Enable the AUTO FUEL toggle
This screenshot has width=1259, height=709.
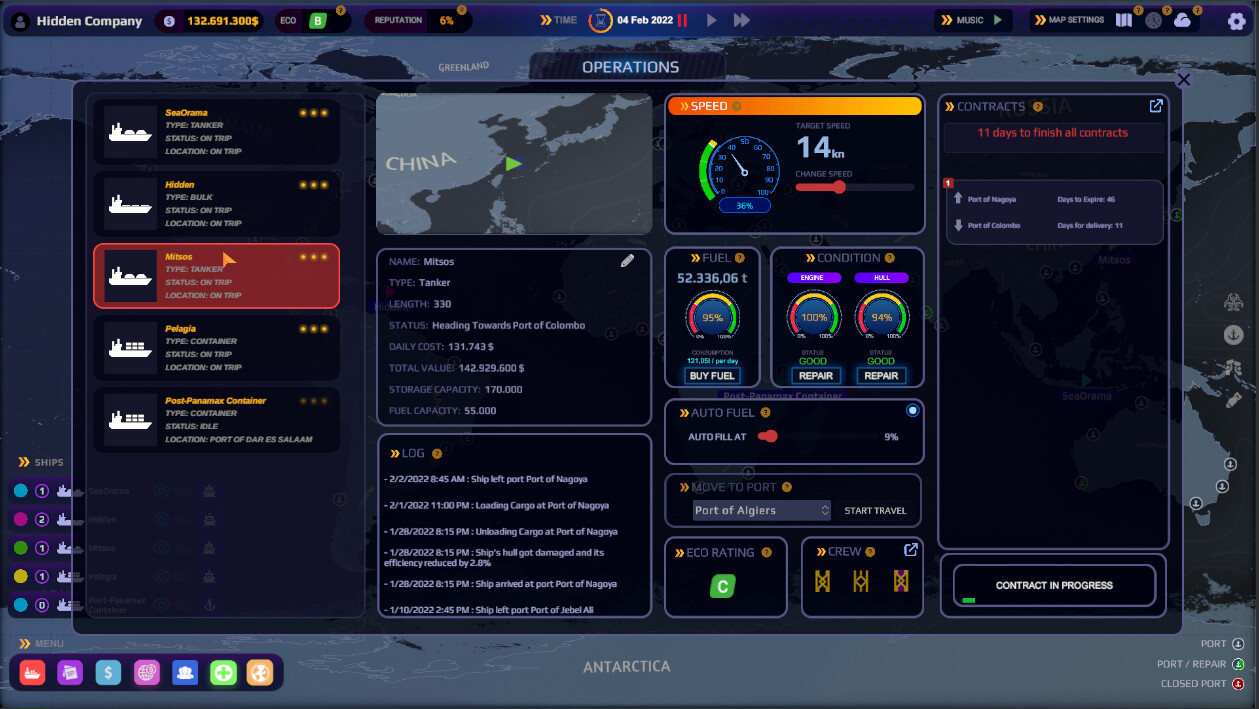click(x=913, y=410)
